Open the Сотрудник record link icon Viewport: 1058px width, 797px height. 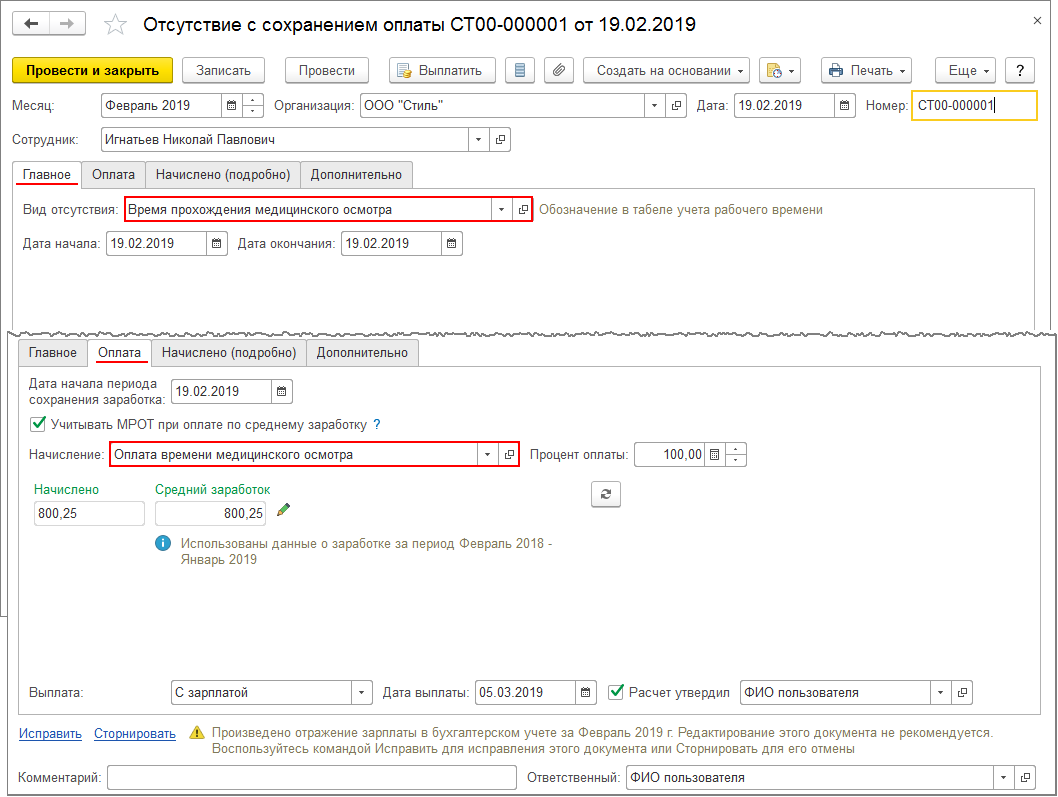point(500,140)
